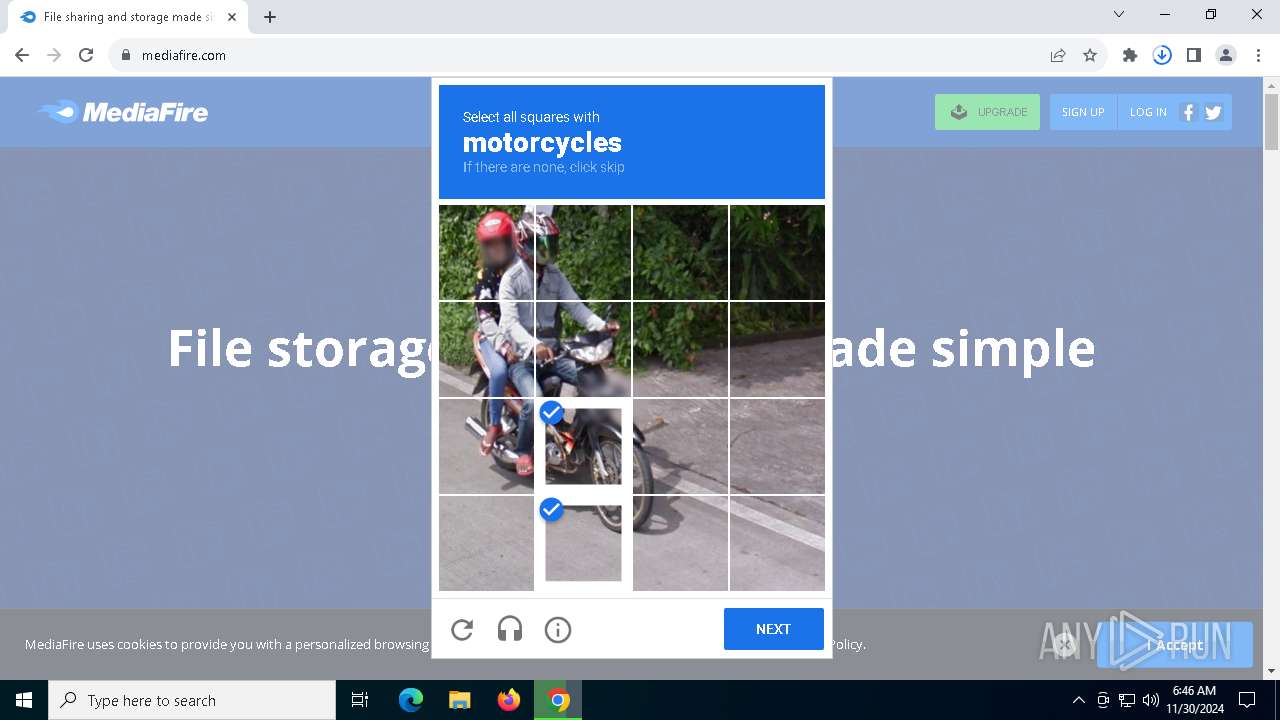Image resolution: width=1280 pixels, height=720 pixels.
Task: Log in with Twitter icon
Action: click(1213, 112)
